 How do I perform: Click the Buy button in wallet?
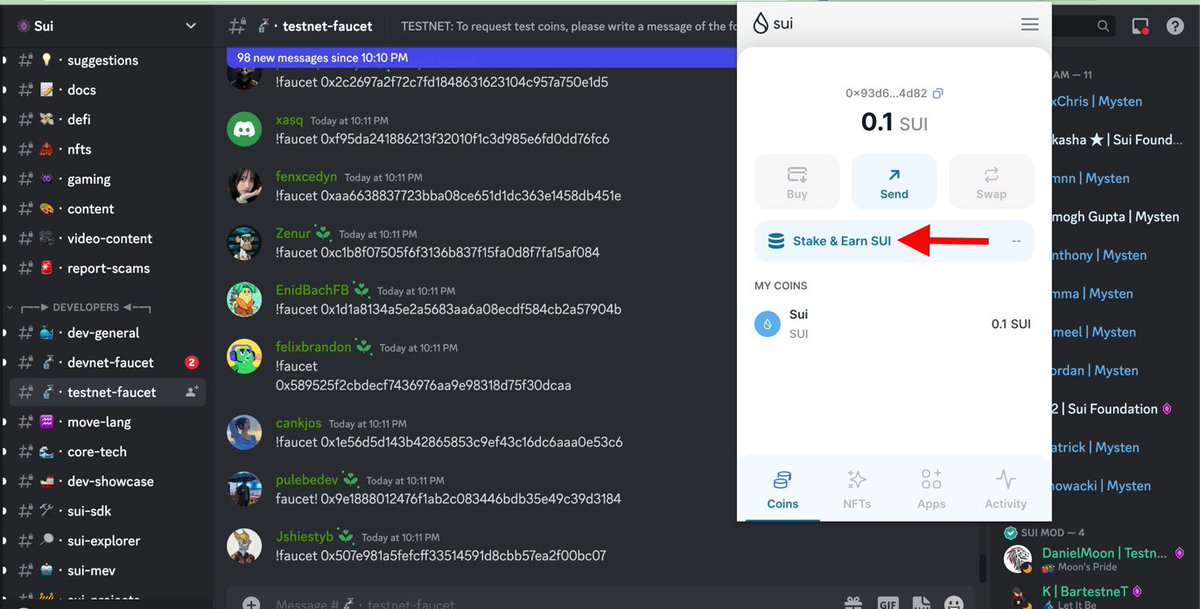point(797,182)
